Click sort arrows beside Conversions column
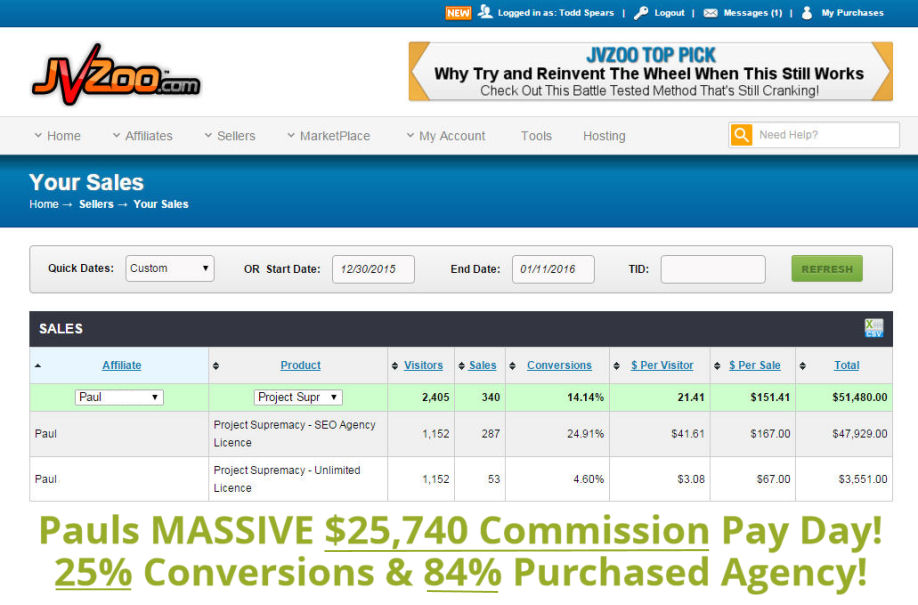The width and height of the screenshot is (918, 605). click(512, 365)
